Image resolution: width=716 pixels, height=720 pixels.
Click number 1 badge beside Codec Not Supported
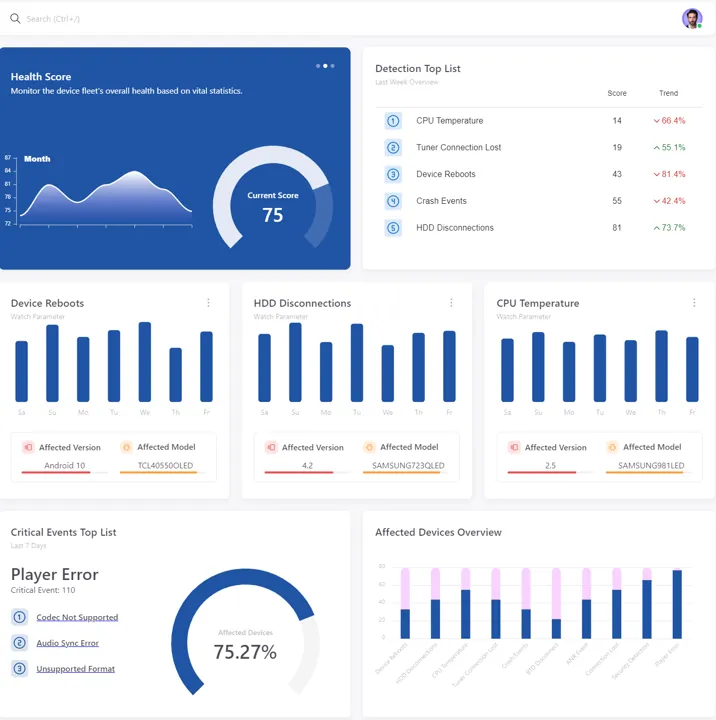click(x=19, y=617)
